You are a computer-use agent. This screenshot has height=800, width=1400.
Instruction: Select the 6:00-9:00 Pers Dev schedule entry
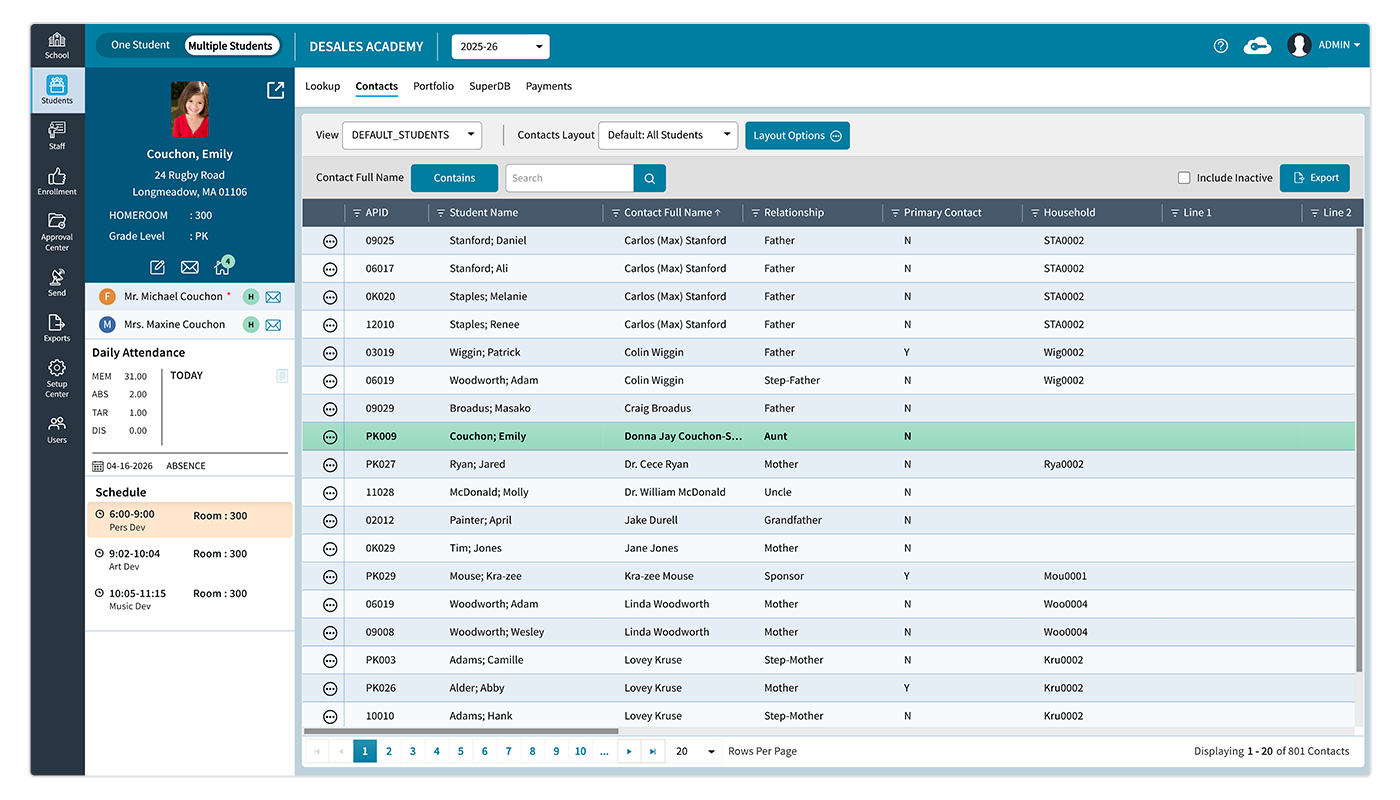pos(190,520)
